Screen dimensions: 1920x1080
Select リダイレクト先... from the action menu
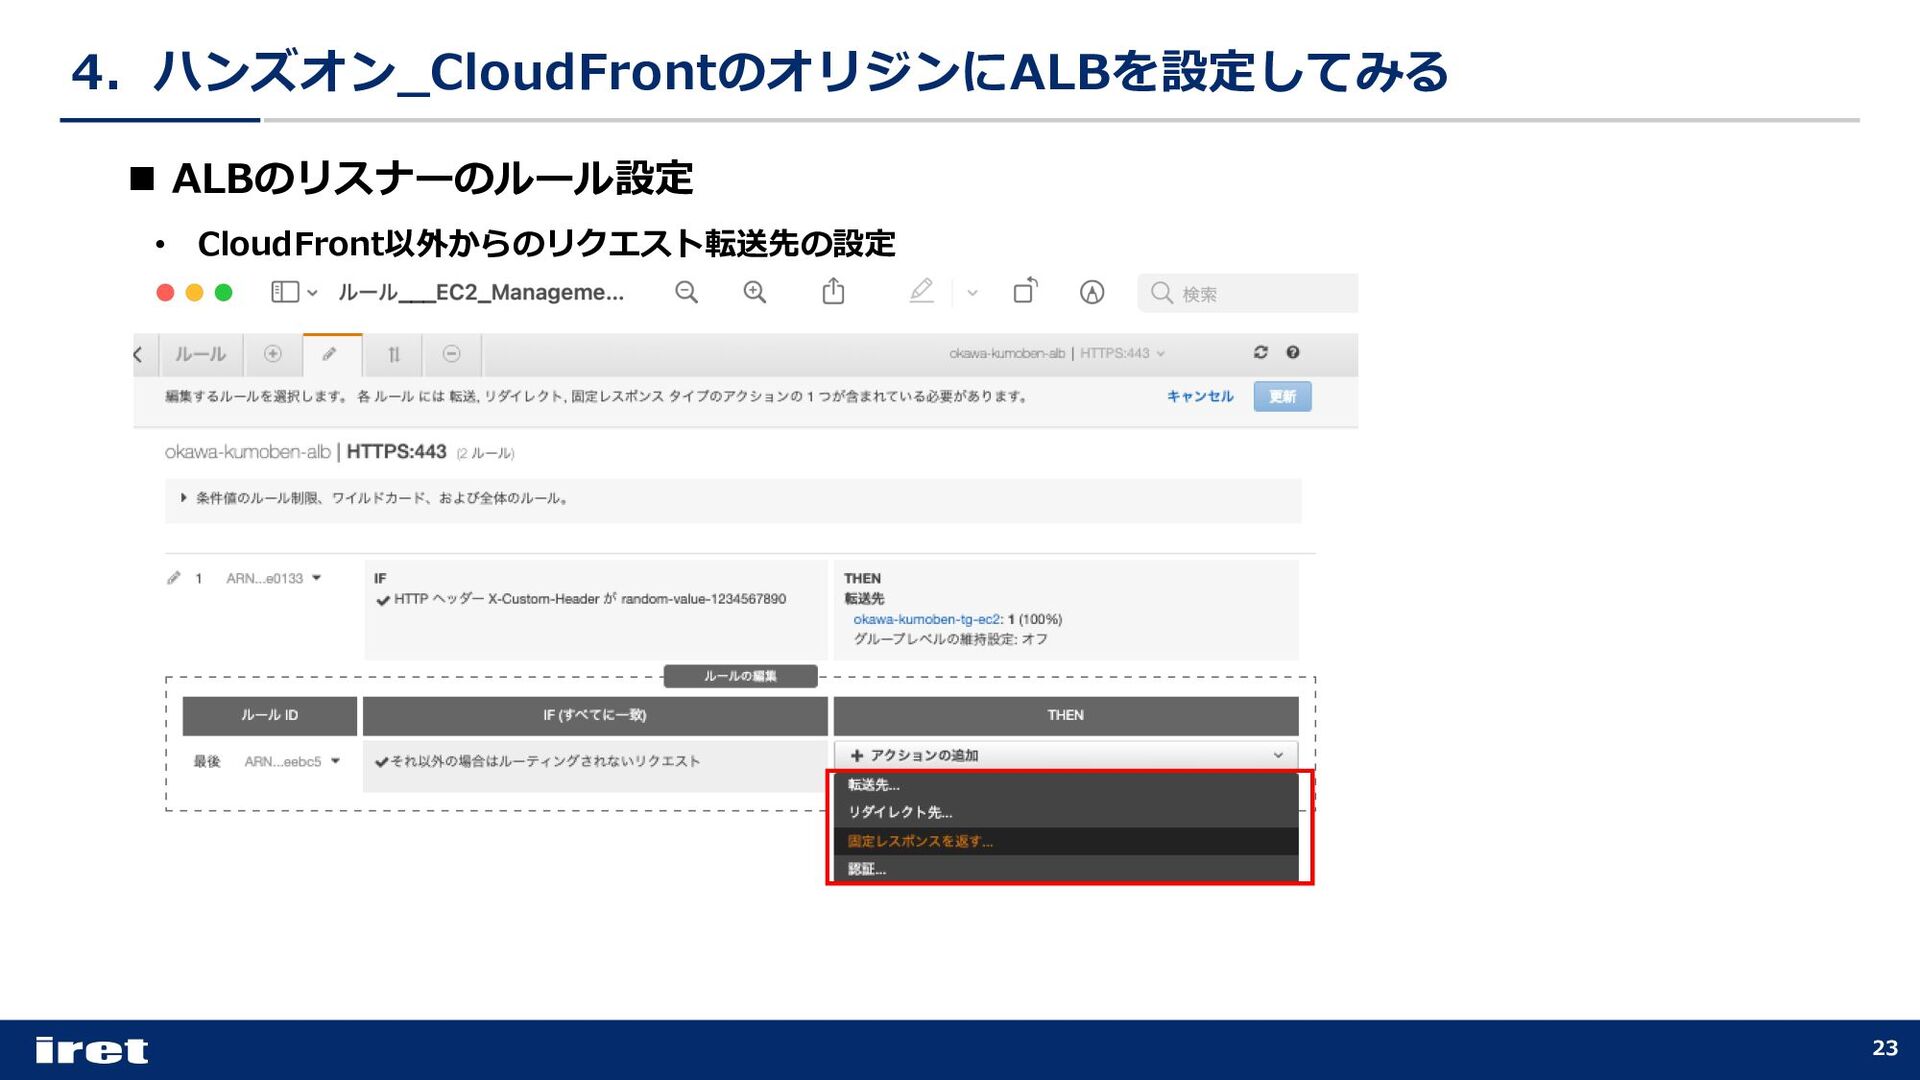1066,813
